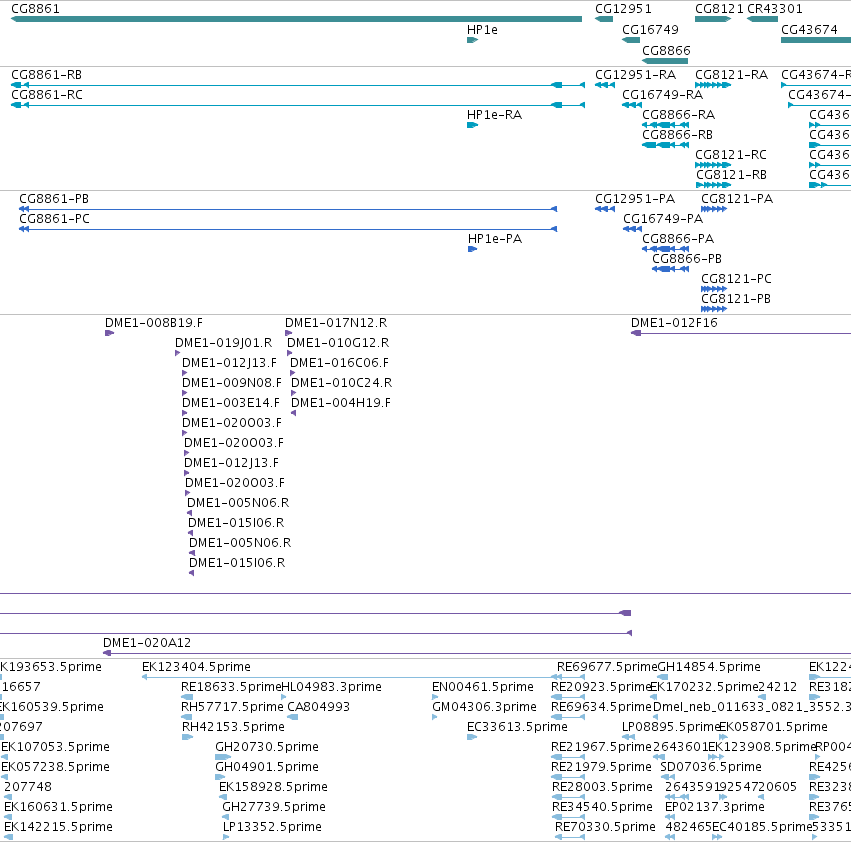Click the CR43301 gene label

coord(774,9)
